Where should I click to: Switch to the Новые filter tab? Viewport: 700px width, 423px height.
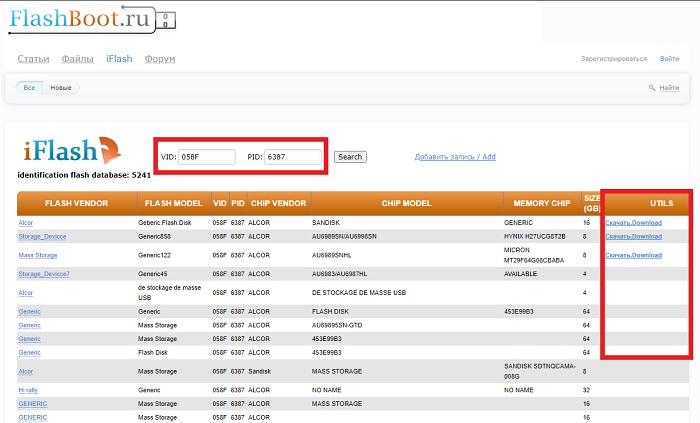61,88
